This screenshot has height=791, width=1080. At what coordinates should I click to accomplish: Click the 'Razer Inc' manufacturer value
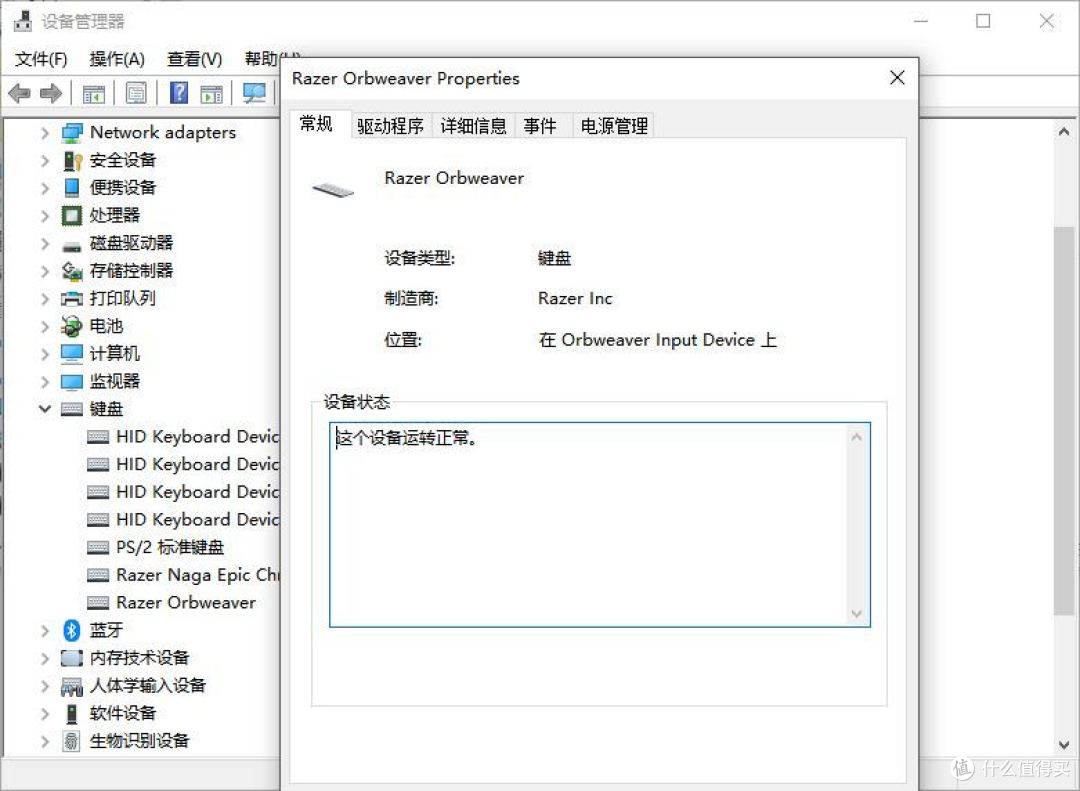[x=575, y=298]
